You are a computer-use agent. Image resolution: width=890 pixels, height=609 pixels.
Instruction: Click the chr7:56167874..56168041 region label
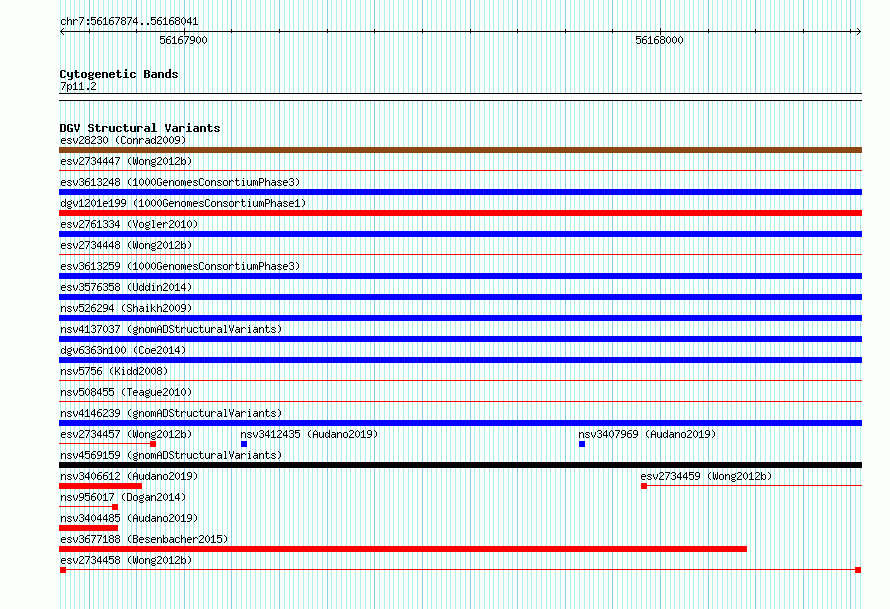(x=129, y=22)
